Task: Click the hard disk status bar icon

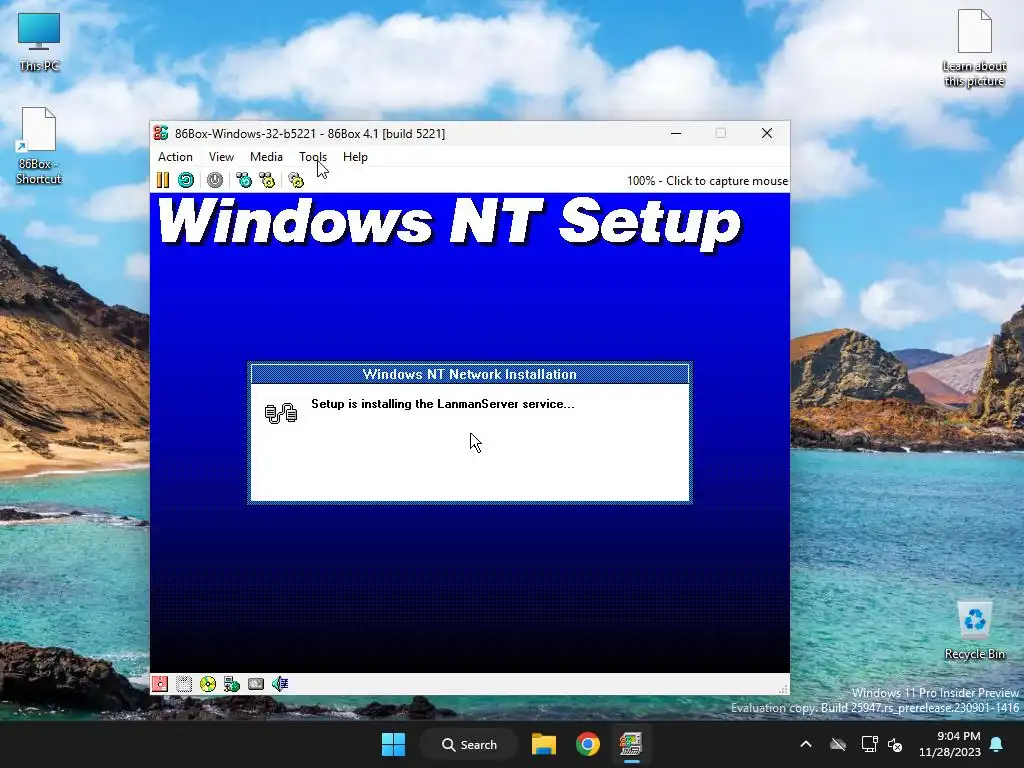Action: [x=256, y=684]
